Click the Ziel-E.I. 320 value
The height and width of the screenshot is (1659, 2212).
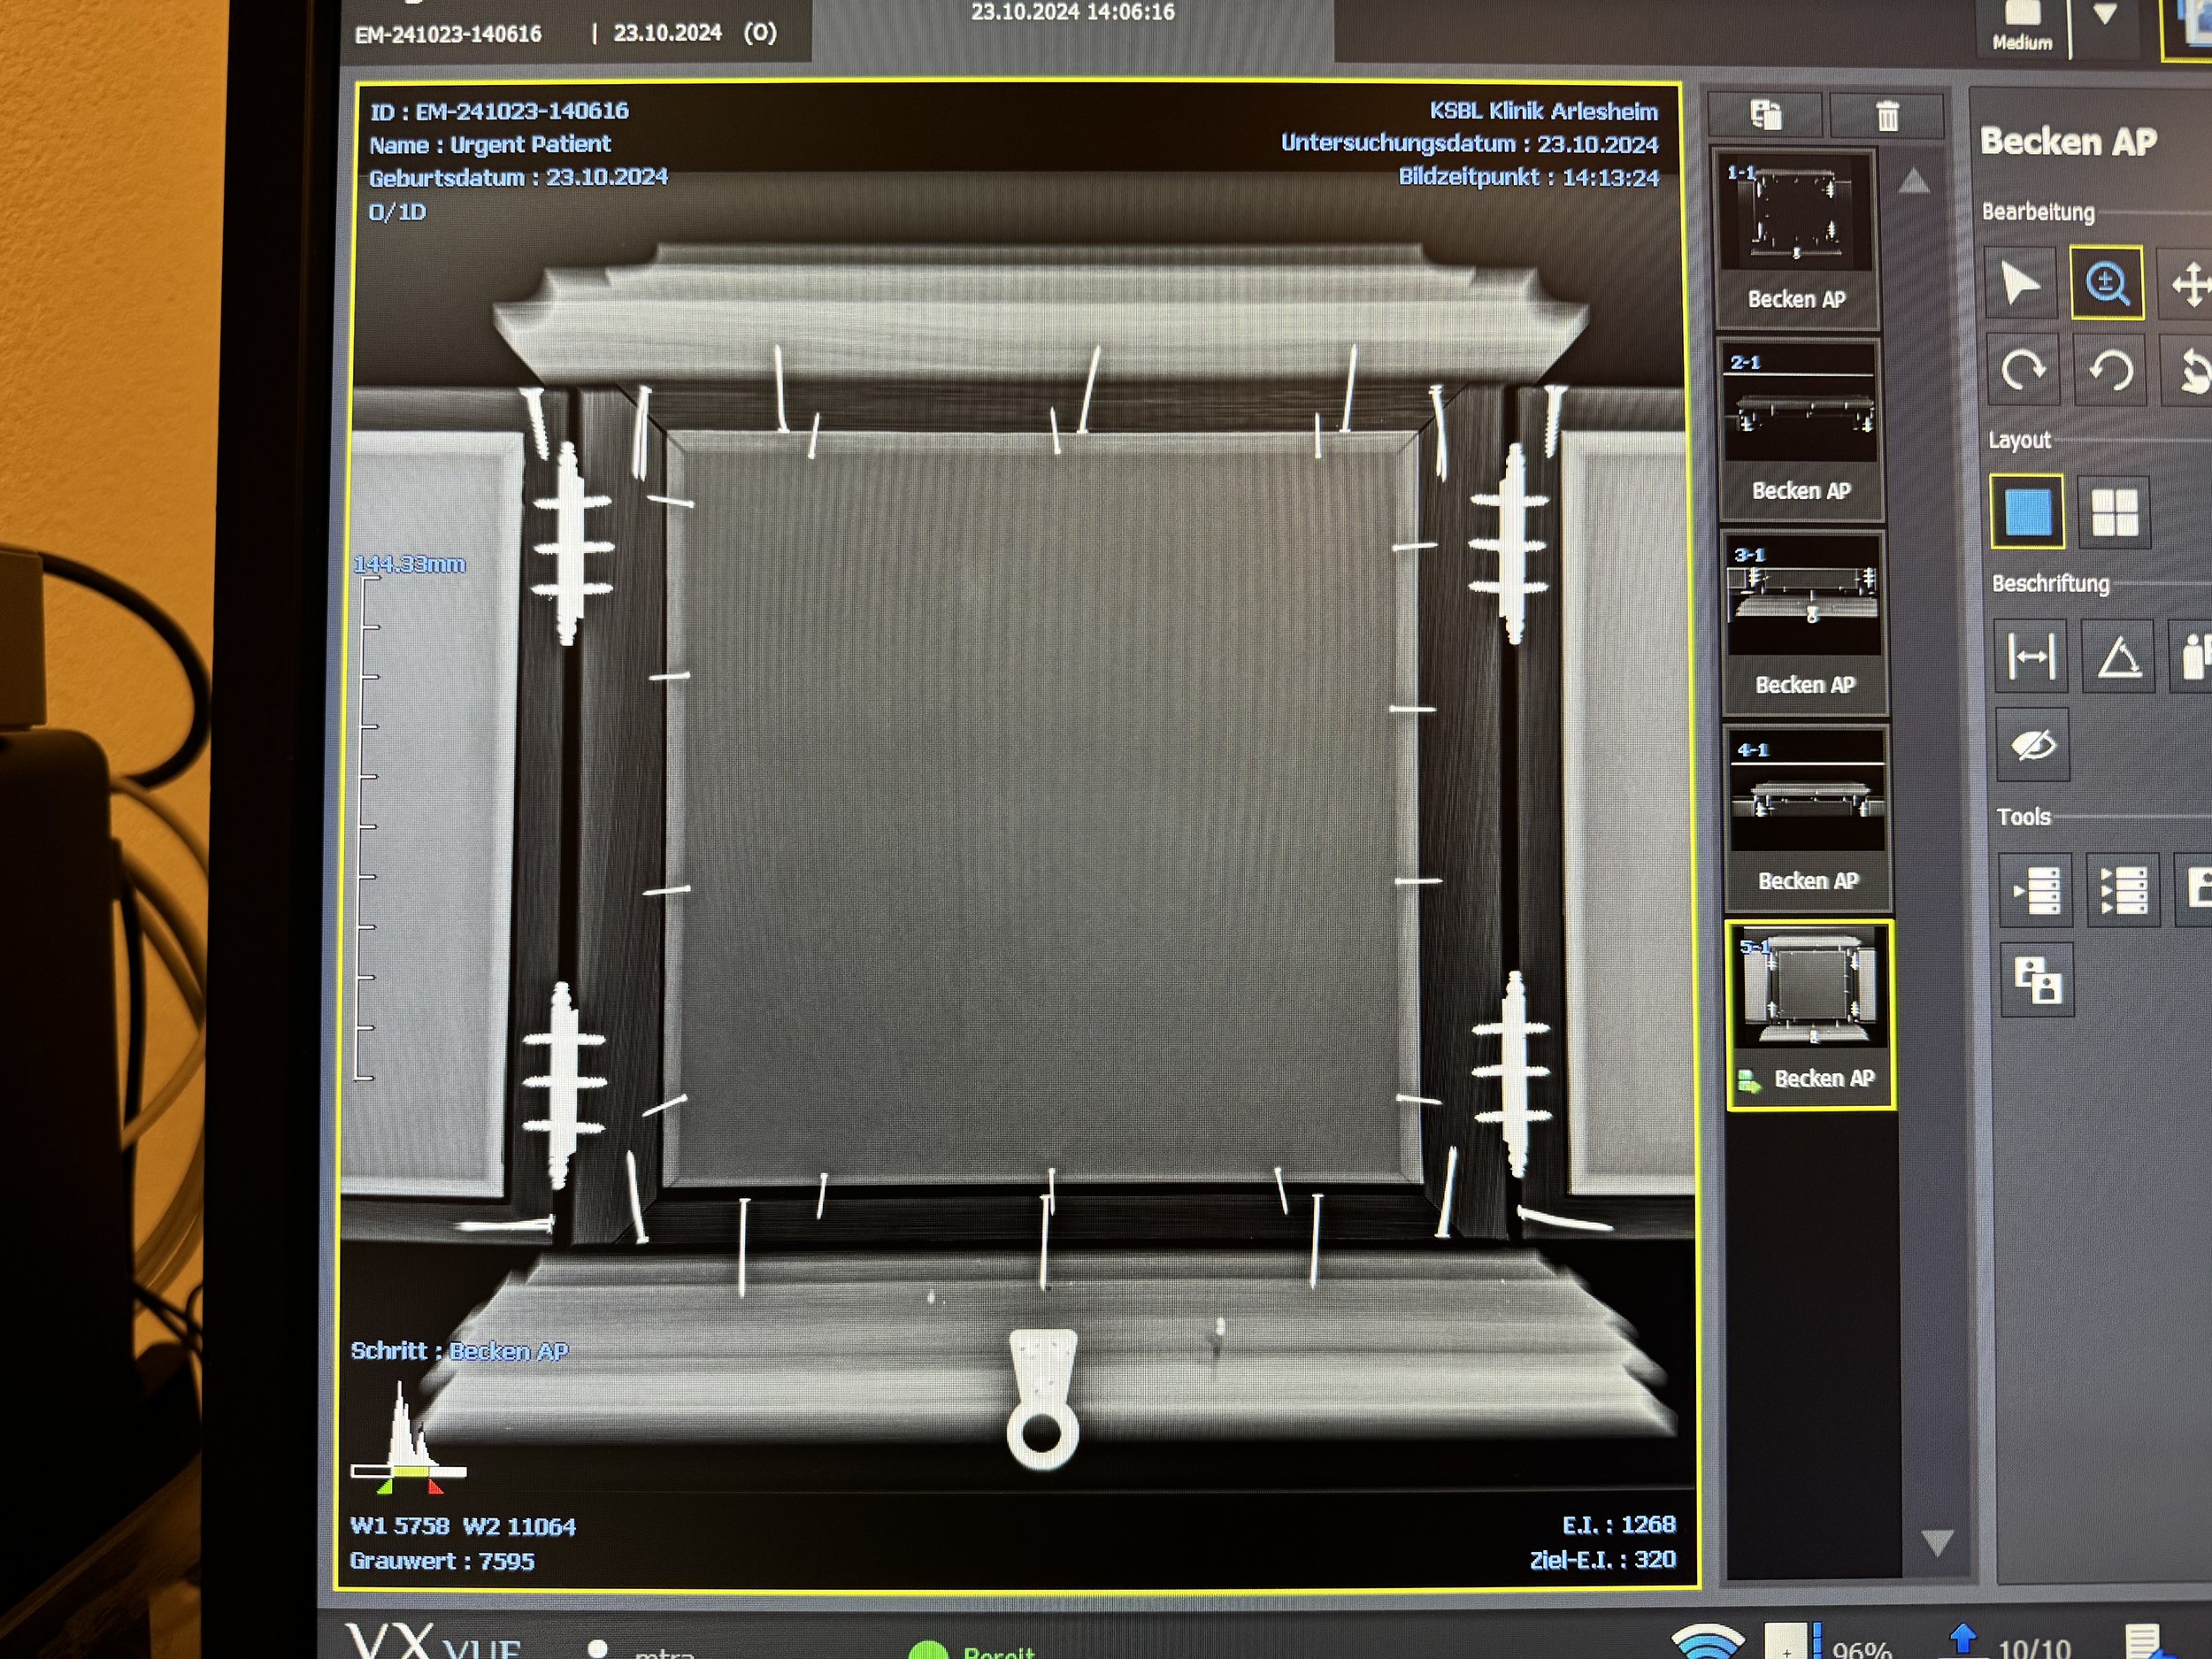point(1603,1559)
